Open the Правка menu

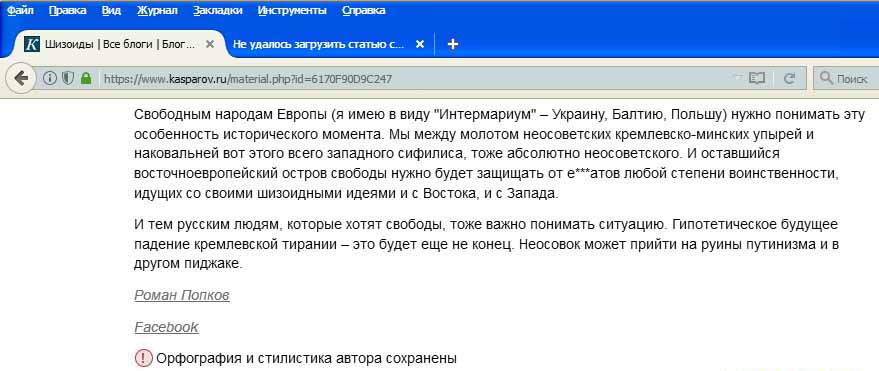(x=68, y=10)
